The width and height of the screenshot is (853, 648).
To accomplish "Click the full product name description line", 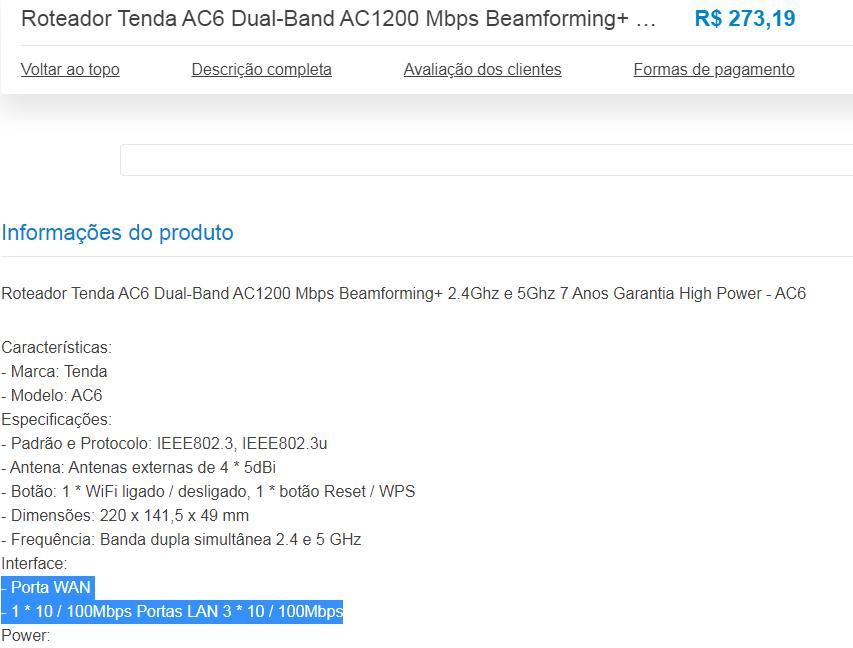I will click(404, 294).
